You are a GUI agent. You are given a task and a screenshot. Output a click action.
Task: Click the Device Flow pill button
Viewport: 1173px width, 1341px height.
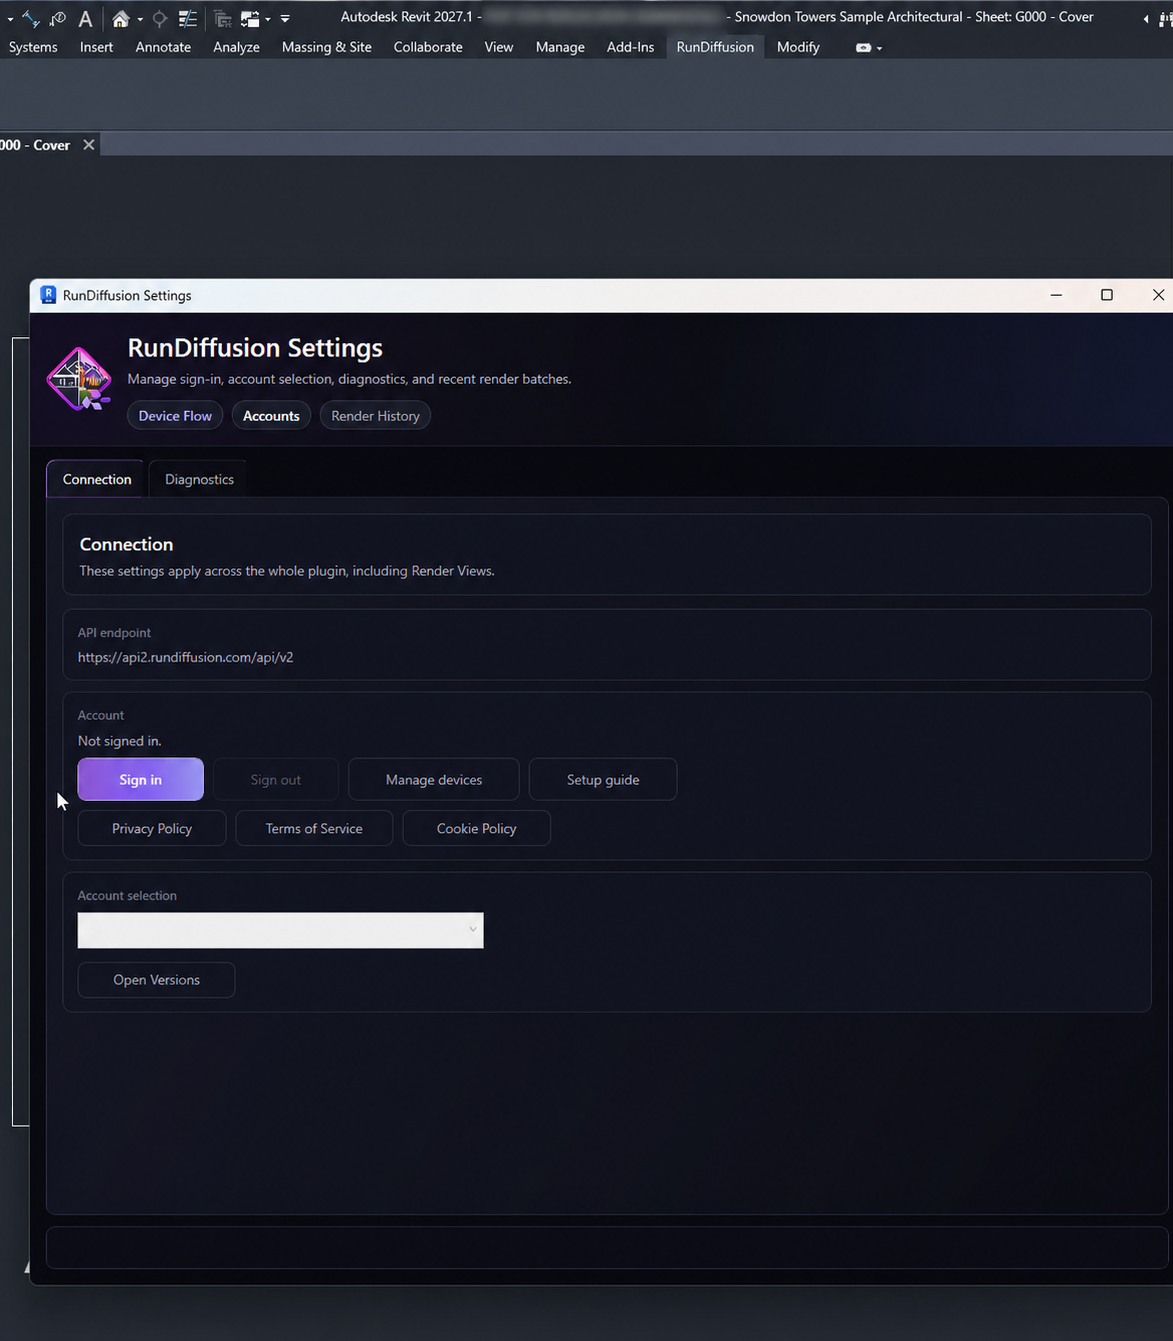coord(175,416)
